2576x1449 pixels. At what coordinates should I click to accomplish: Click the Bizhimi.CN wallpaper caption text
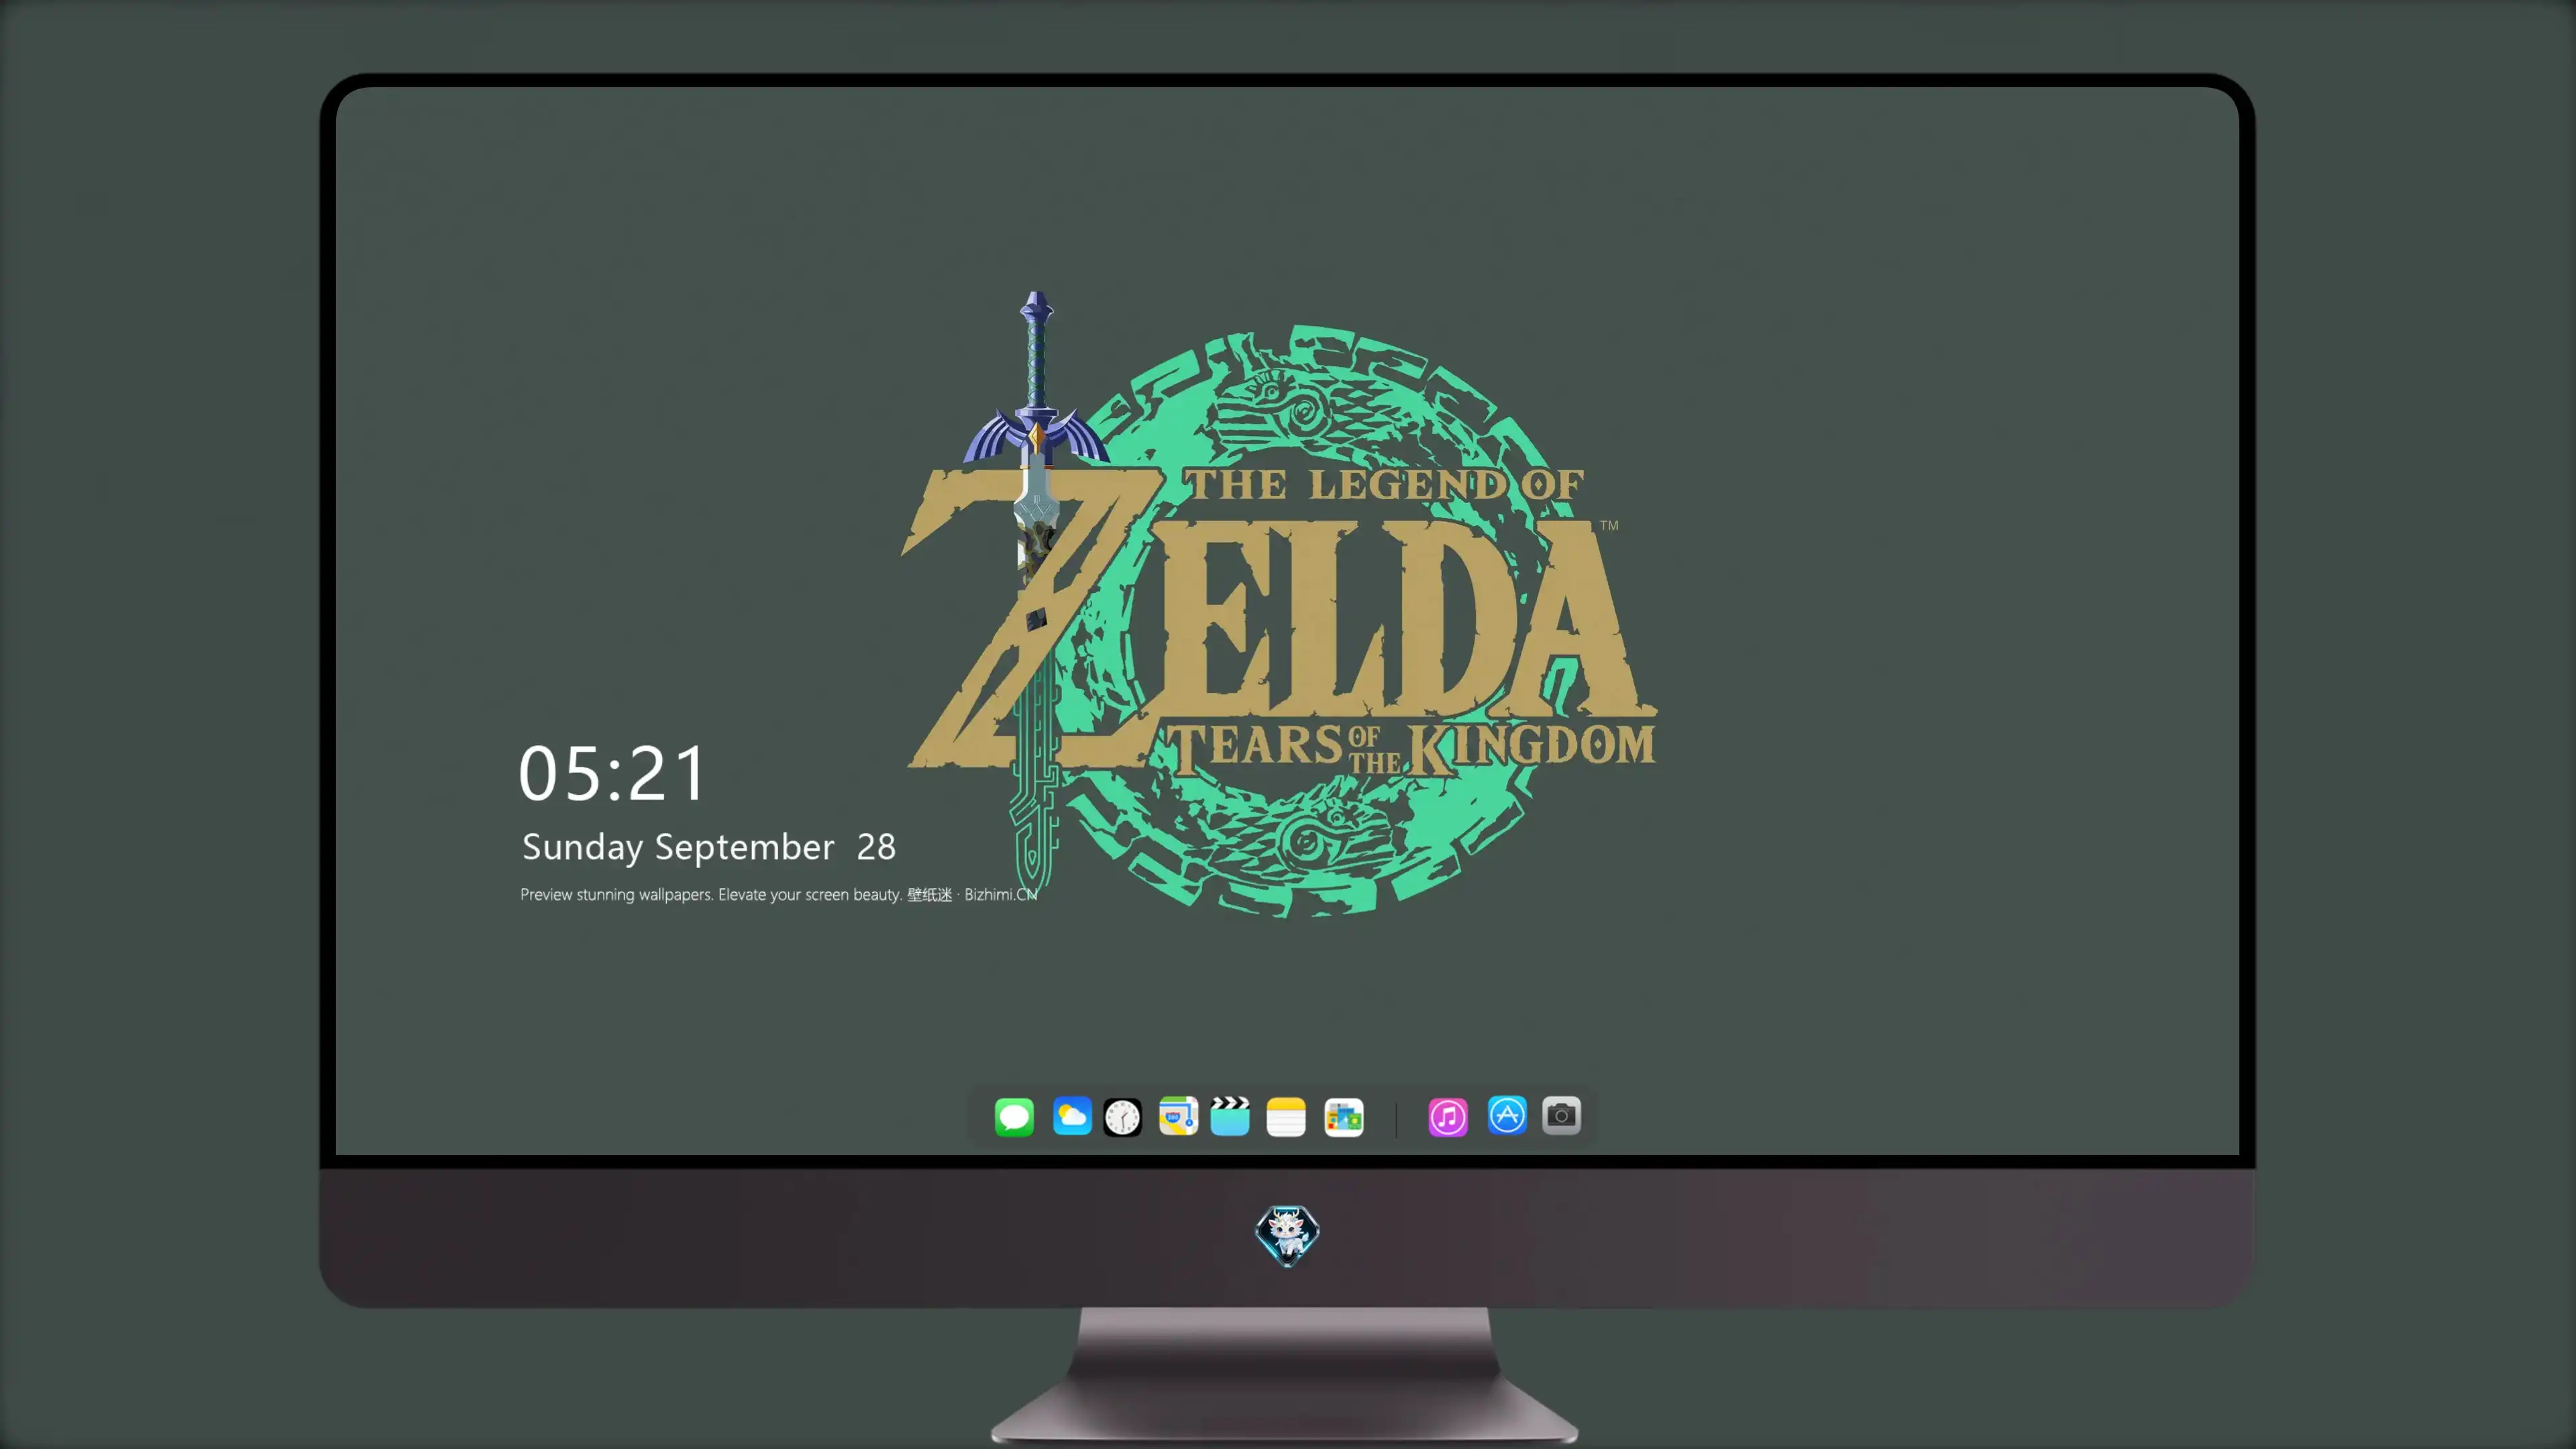[778, 894]
